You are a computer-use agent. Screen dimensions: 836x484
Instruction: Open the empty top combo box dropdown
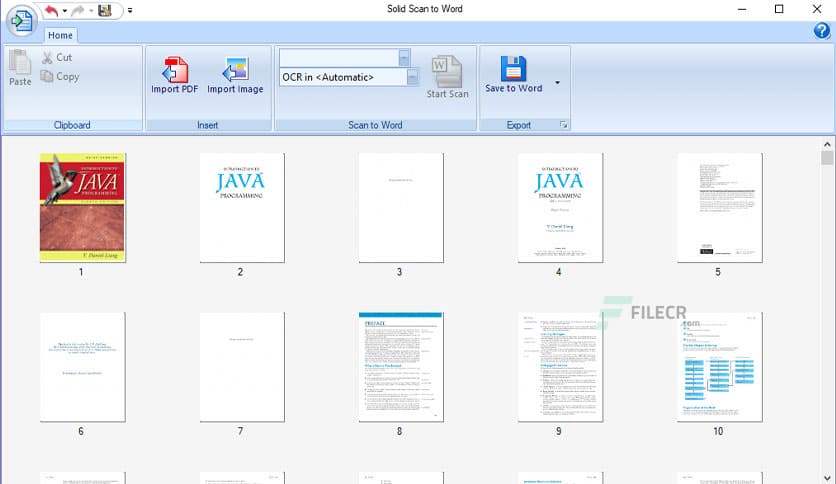tap(404, 58)
